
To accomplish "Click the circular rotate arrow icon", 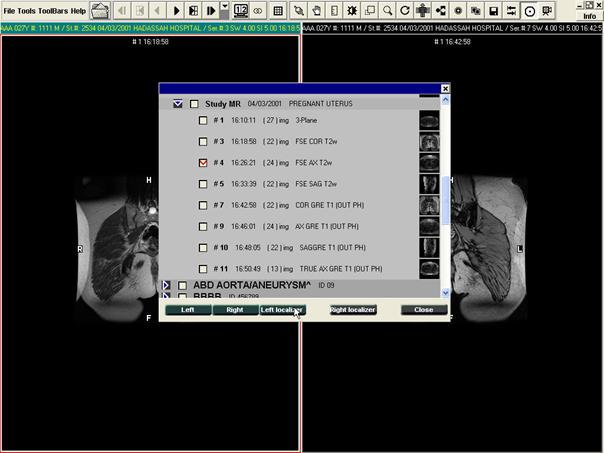I will coord(405,11).
